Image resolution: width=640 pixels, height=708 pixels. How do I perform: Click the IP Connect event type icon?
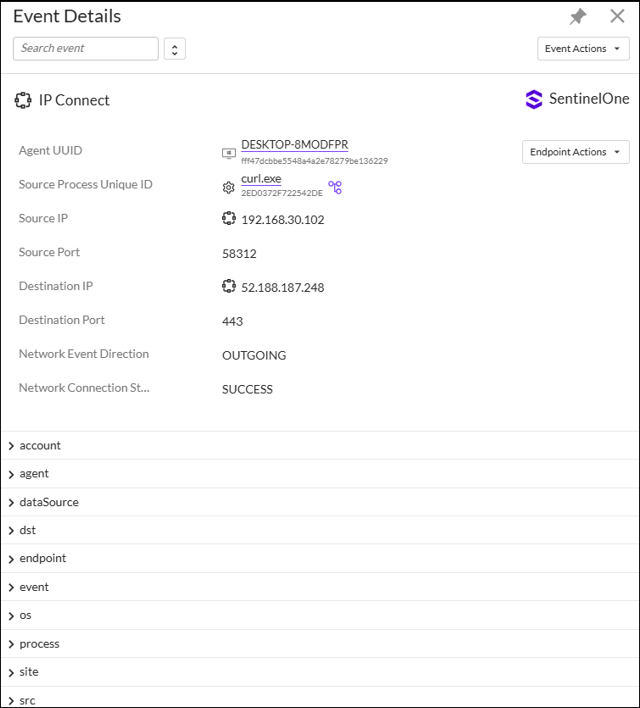[x=23, y=100]
